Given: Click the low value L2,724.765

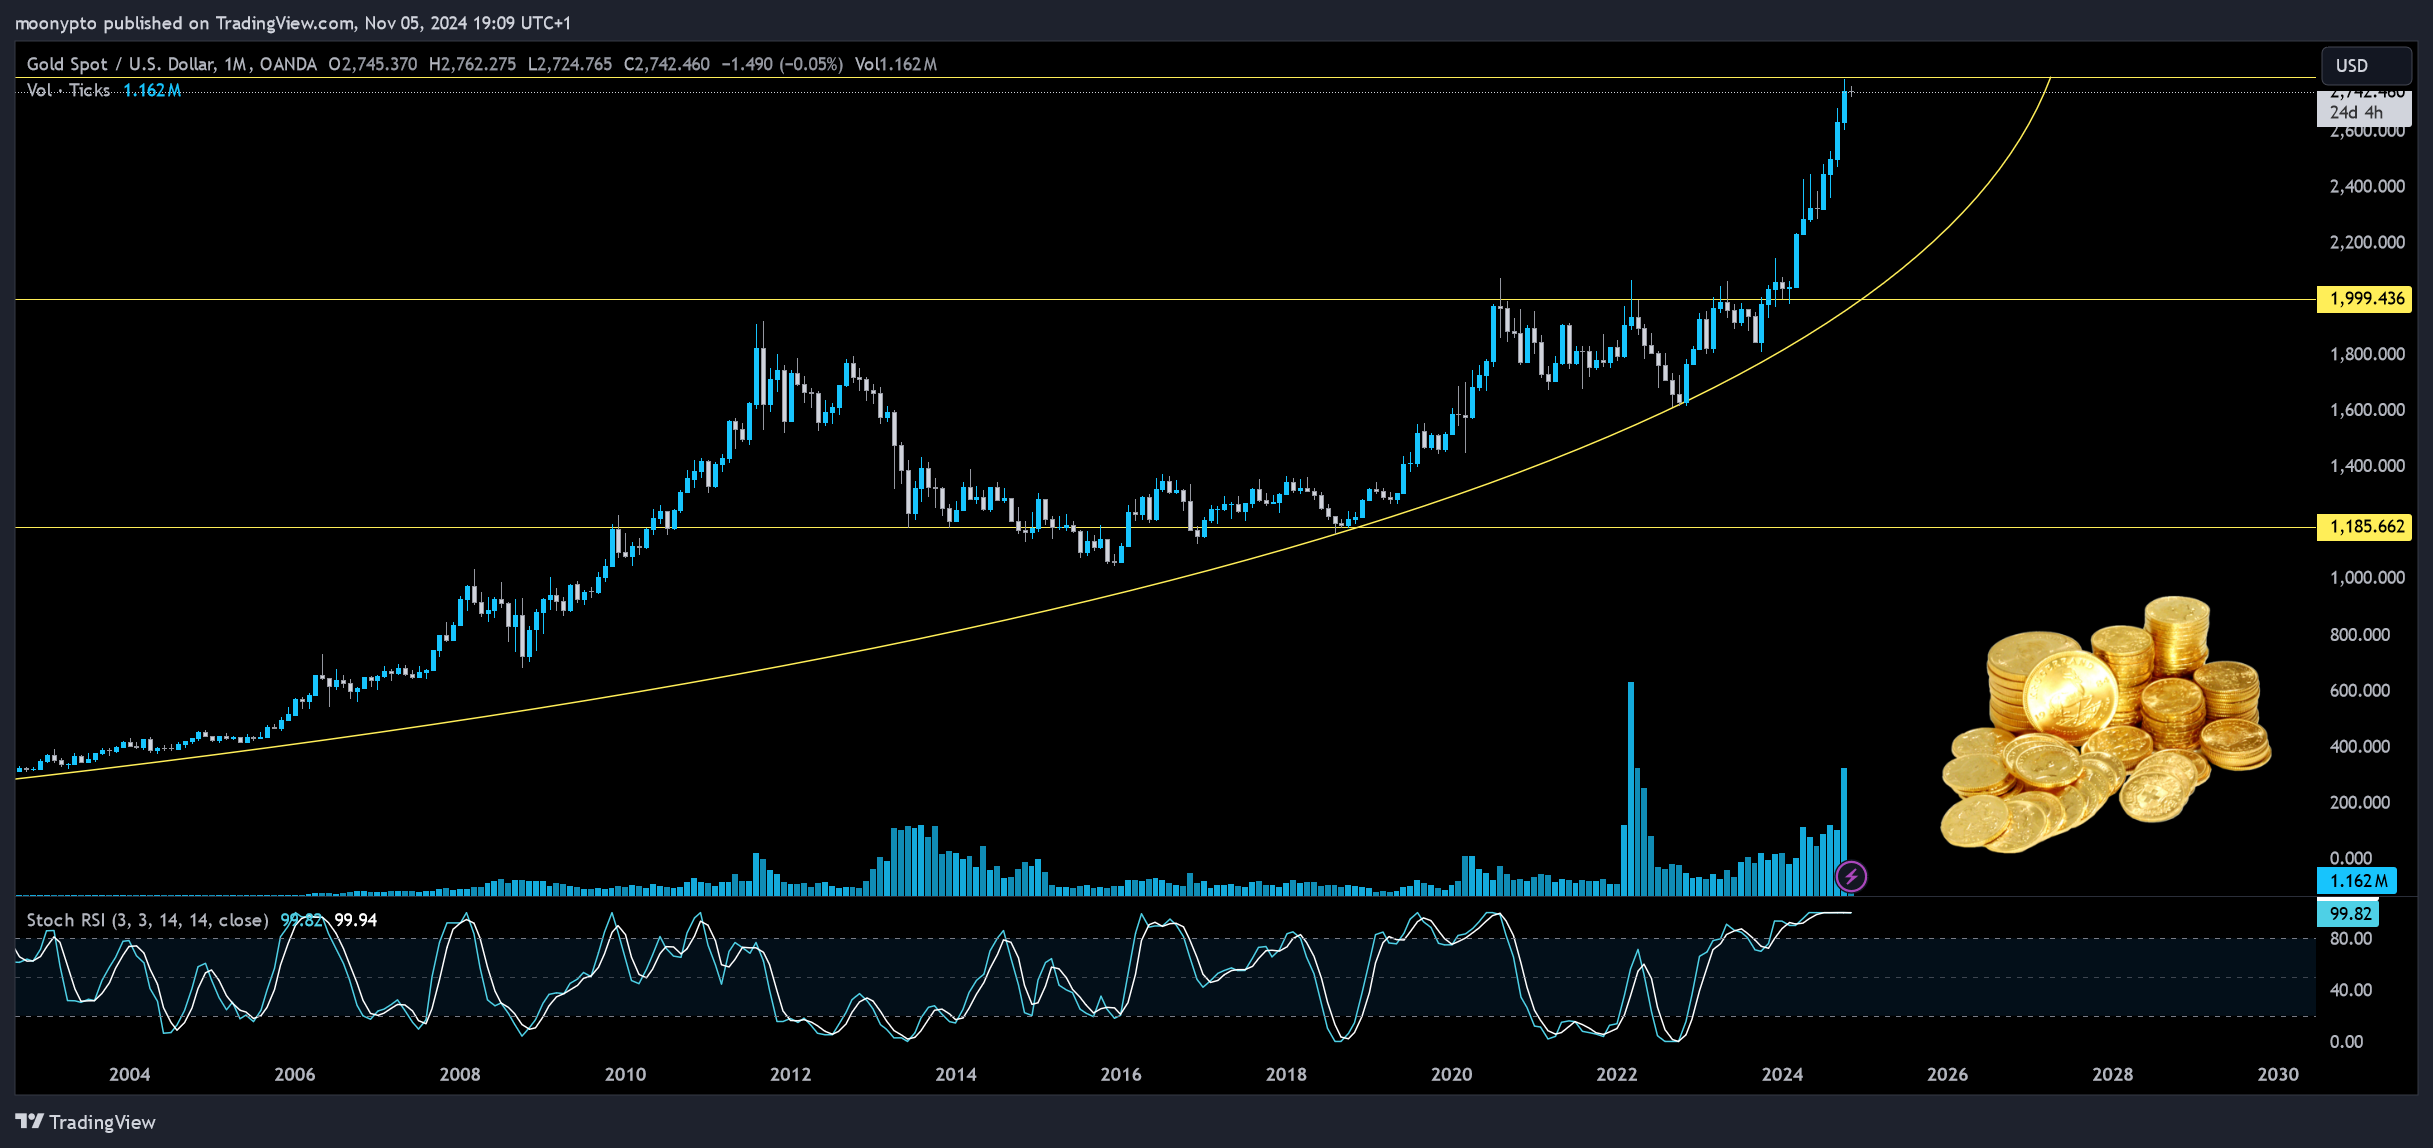Looking at the screenshot, I should (569, 64).
